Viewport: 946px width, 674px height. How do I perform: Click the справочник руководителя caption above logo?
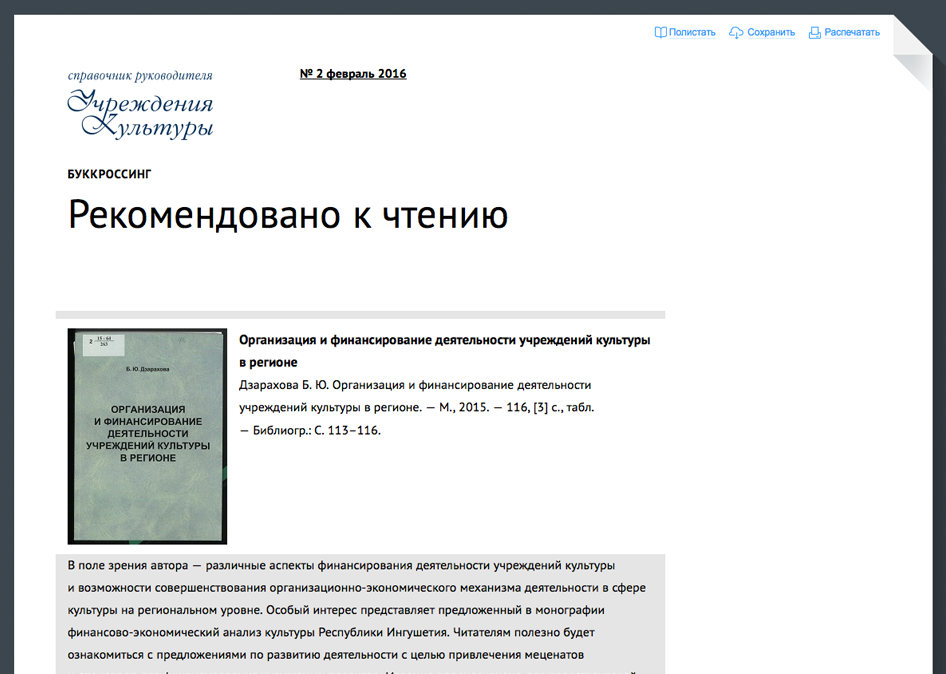tap(140, 75)
